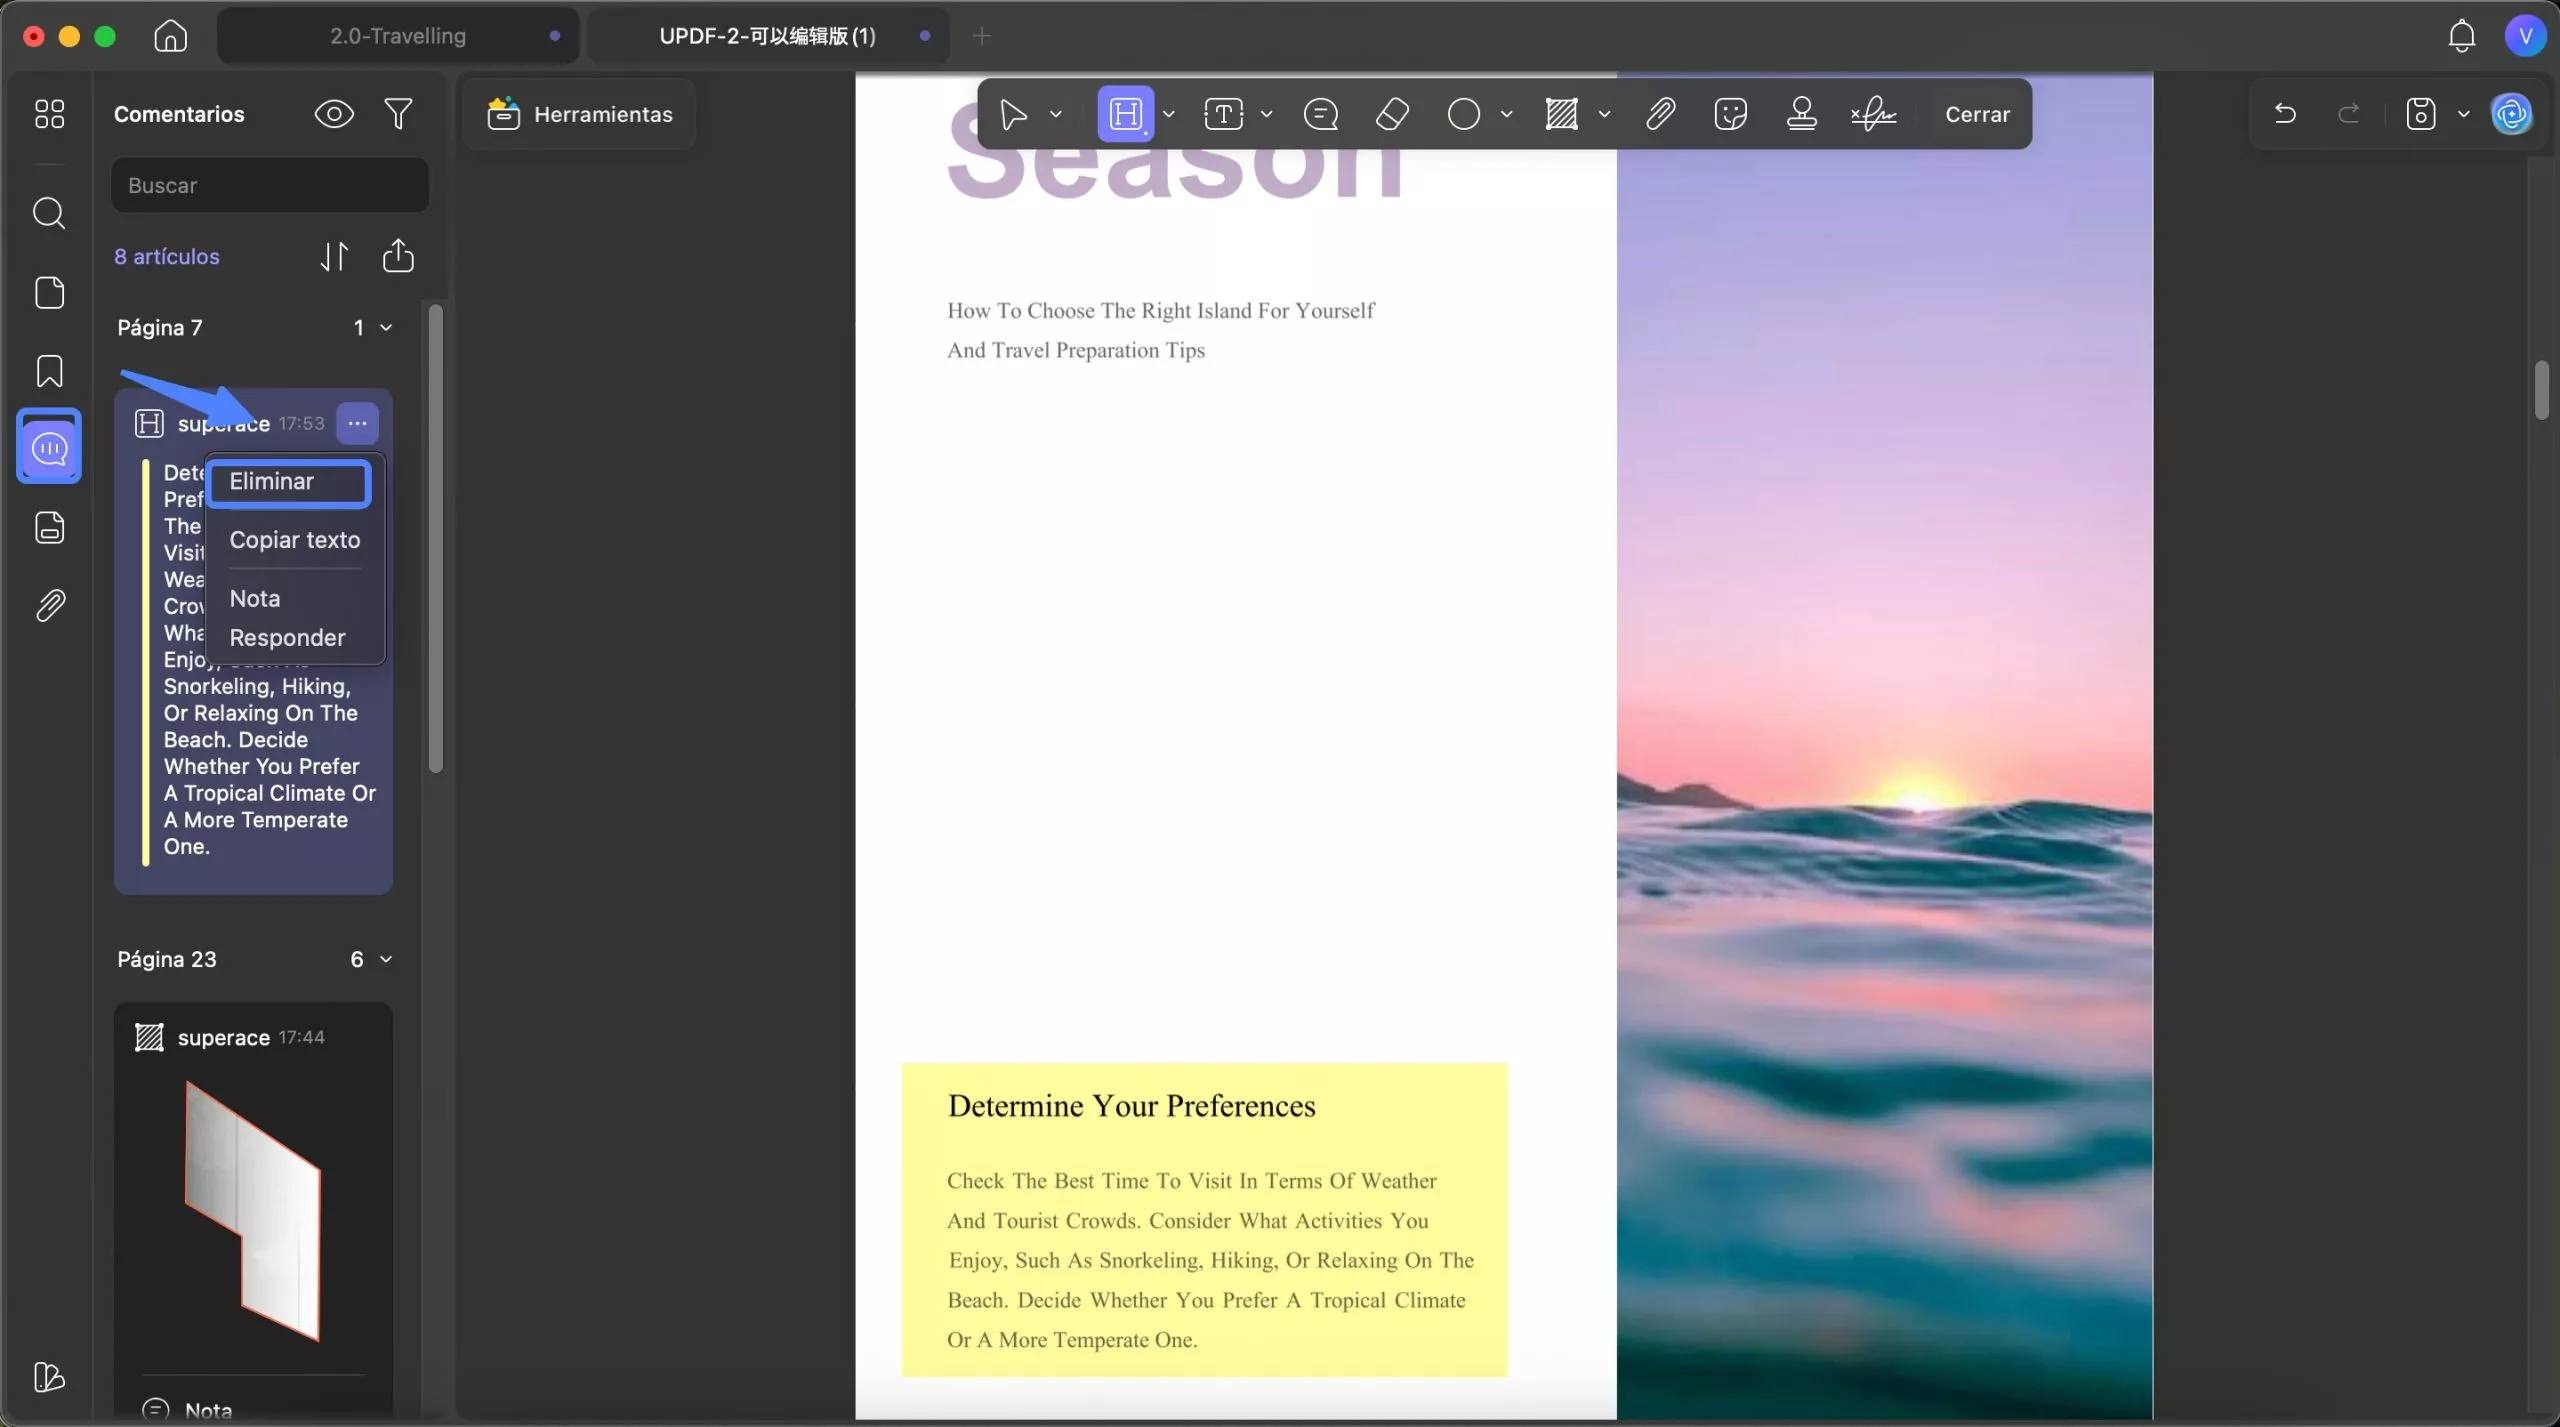This screenshot has height=1427, width=2560.
Task: Open the signature tool
Action: [1873, 114]
